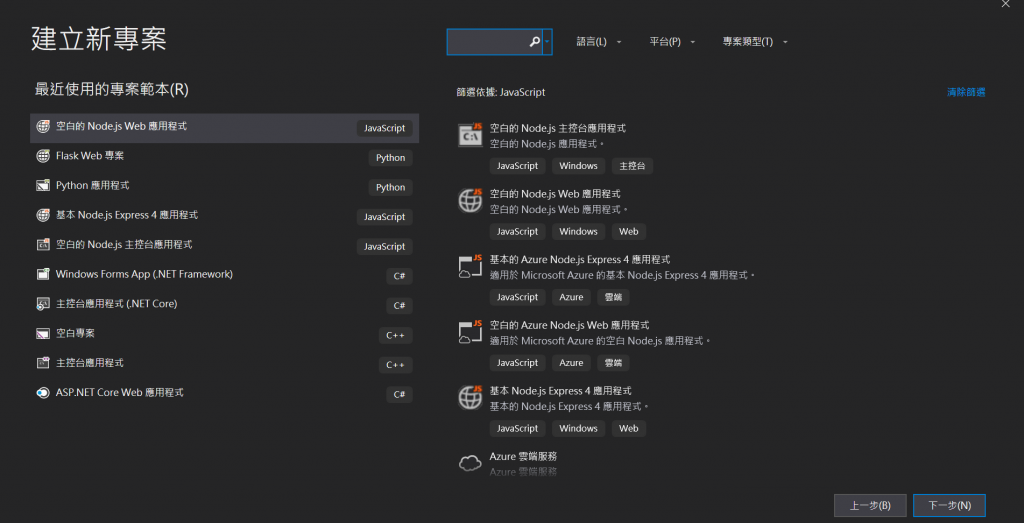Click 主控台 tag under Node.js console result

point(632,166)
